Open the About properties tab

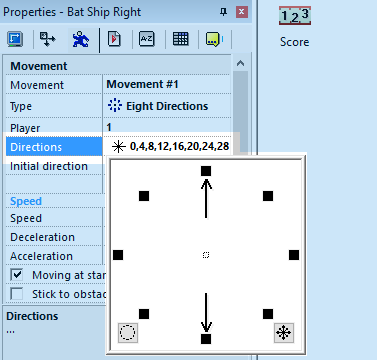click(x=215, y=39)
